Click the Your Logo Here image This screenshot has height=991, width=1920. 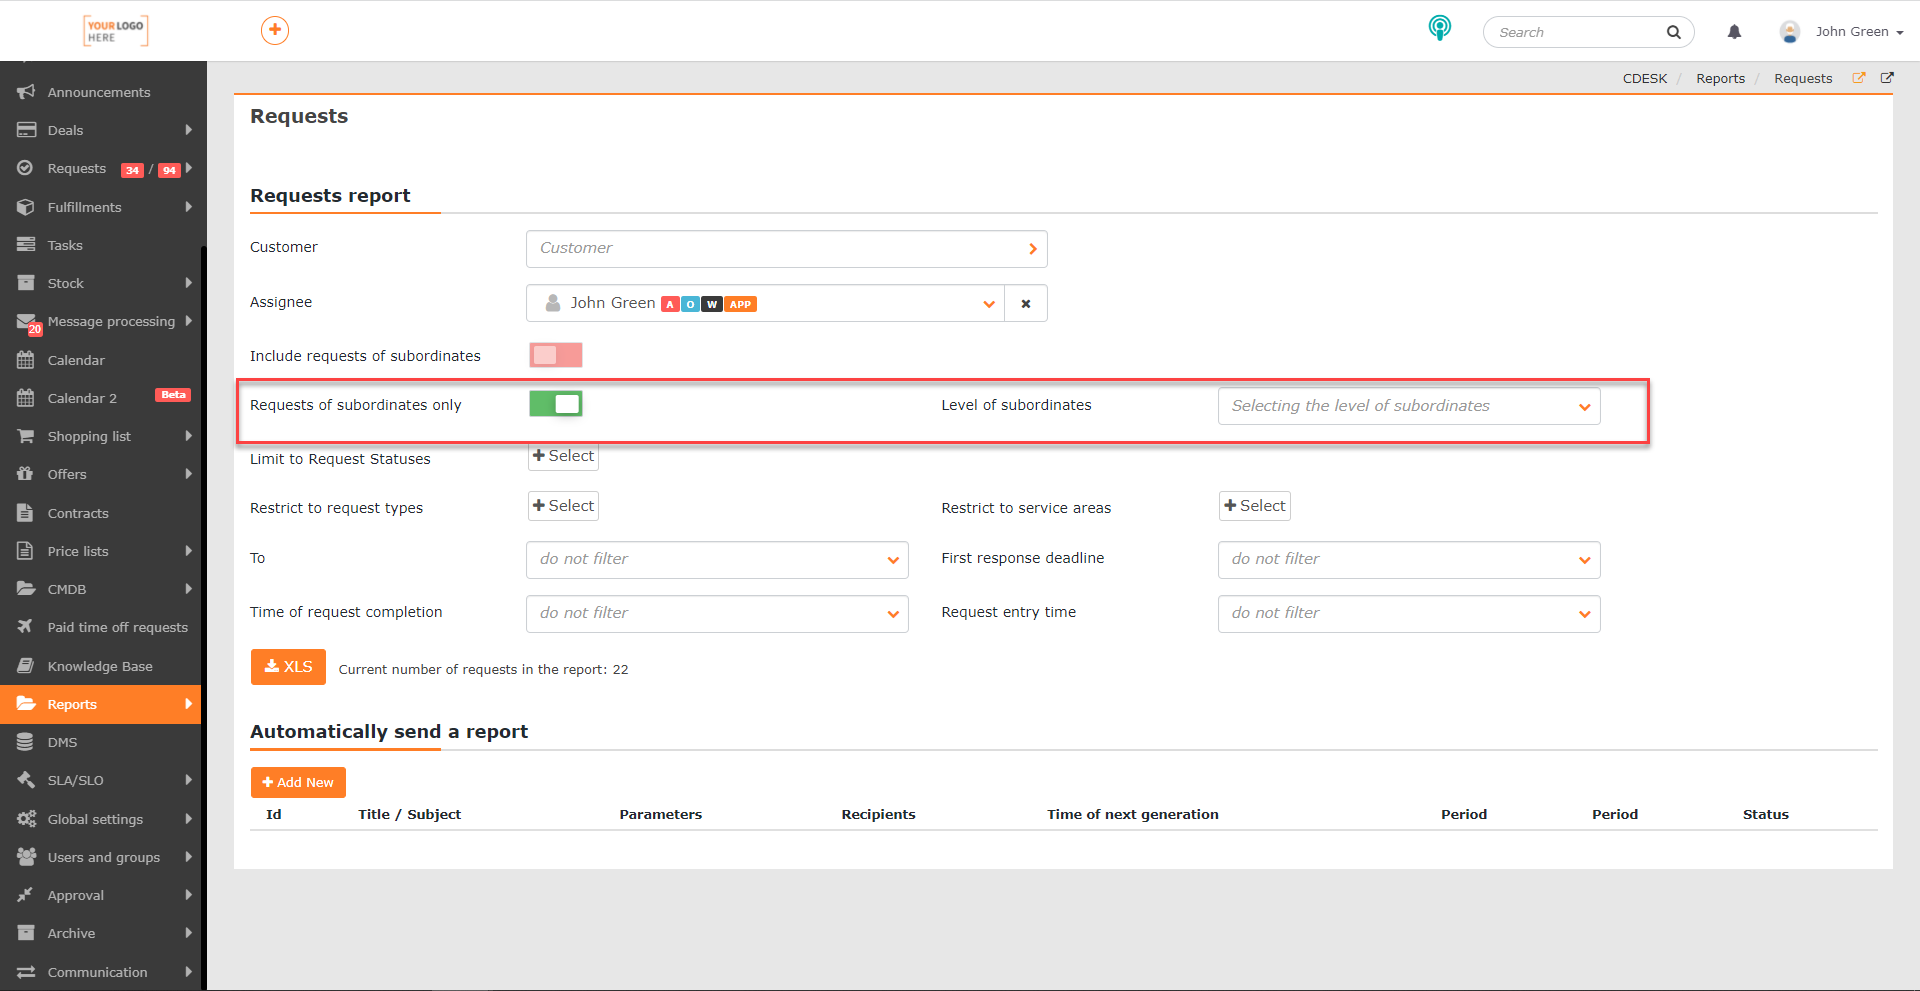[116, 31]
